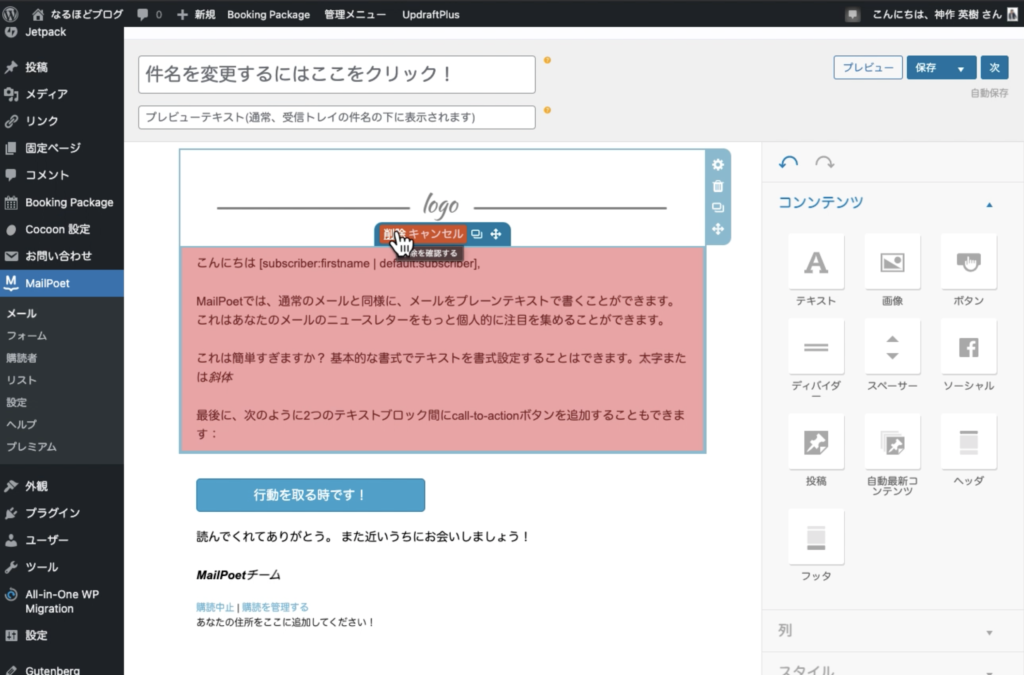This screenshot has height=675, width=1024.
Task: Open 新規 menu in admin bar
Action: point(196,14)
